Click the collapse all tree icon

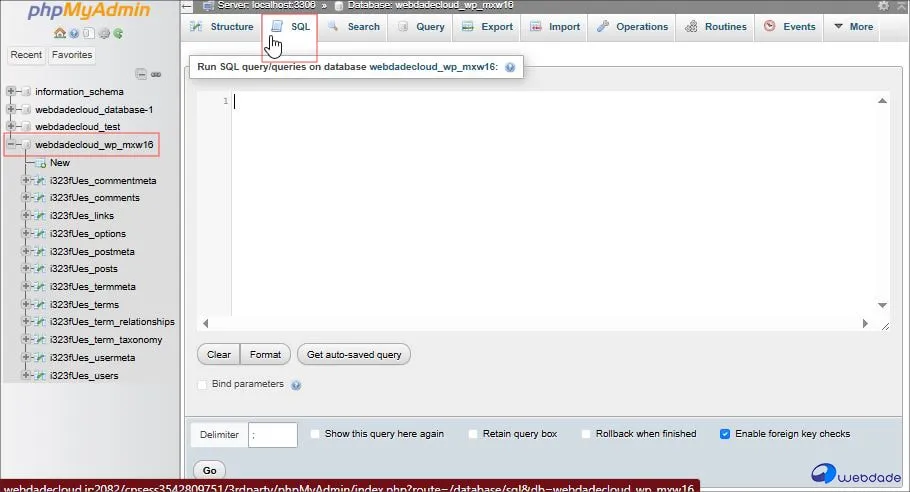pos(142,74)
